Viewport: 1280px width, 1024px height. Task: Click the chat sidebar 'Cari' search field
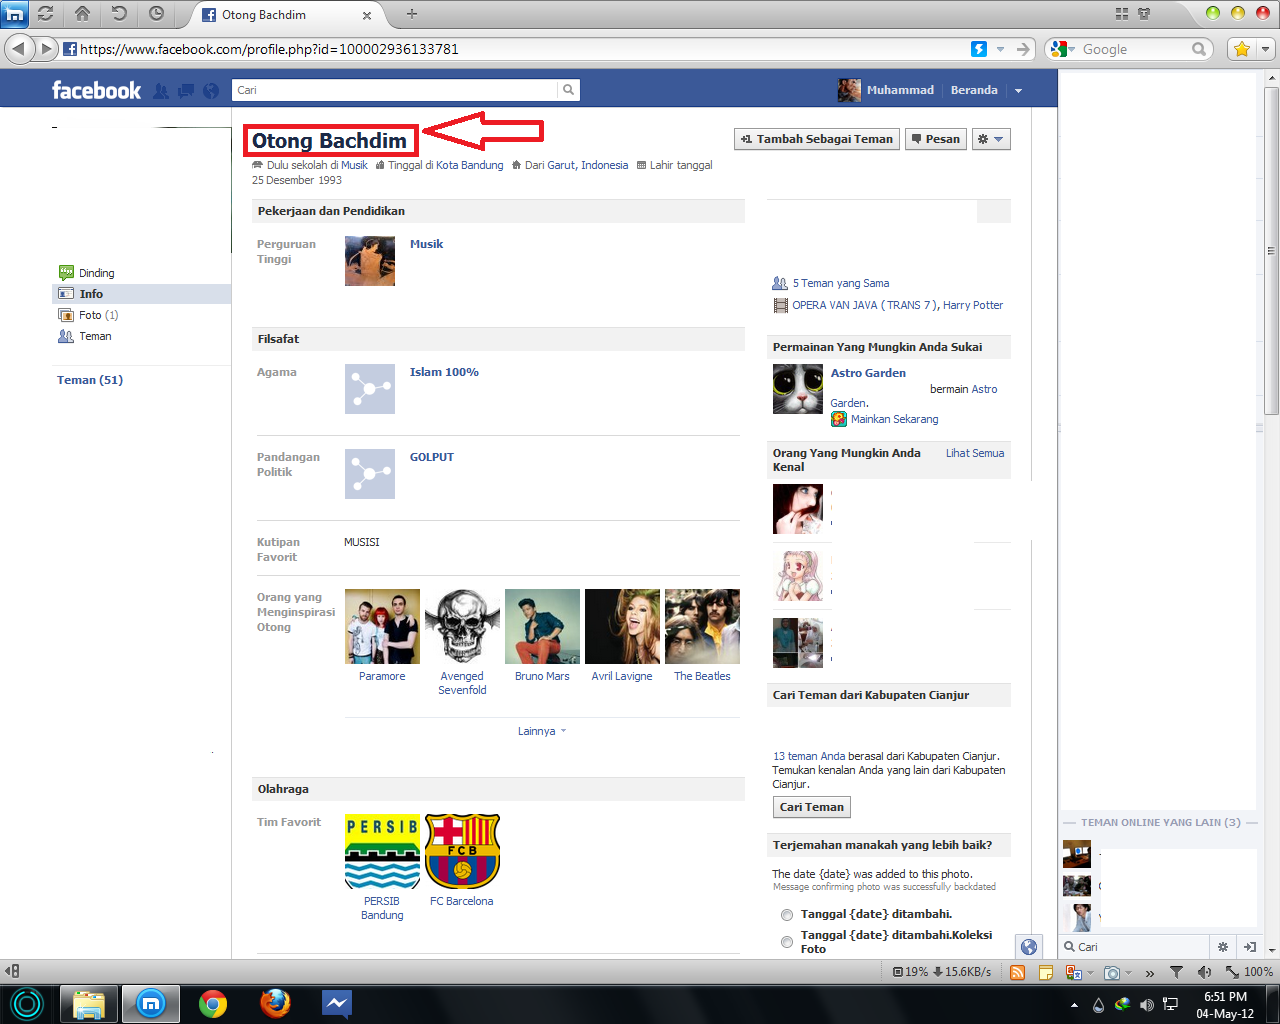(1134, 946)
